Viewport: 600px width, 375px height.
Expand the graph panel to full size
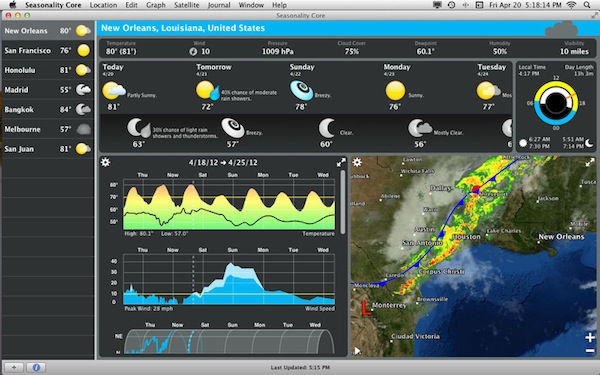pyautogui.click(x=341, y=163)
